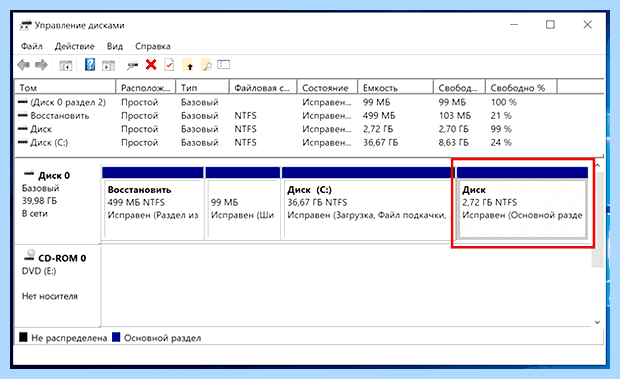Screen dimensions: 620x379
Task: Sort by the Тип column header
Action: (202, 87)
